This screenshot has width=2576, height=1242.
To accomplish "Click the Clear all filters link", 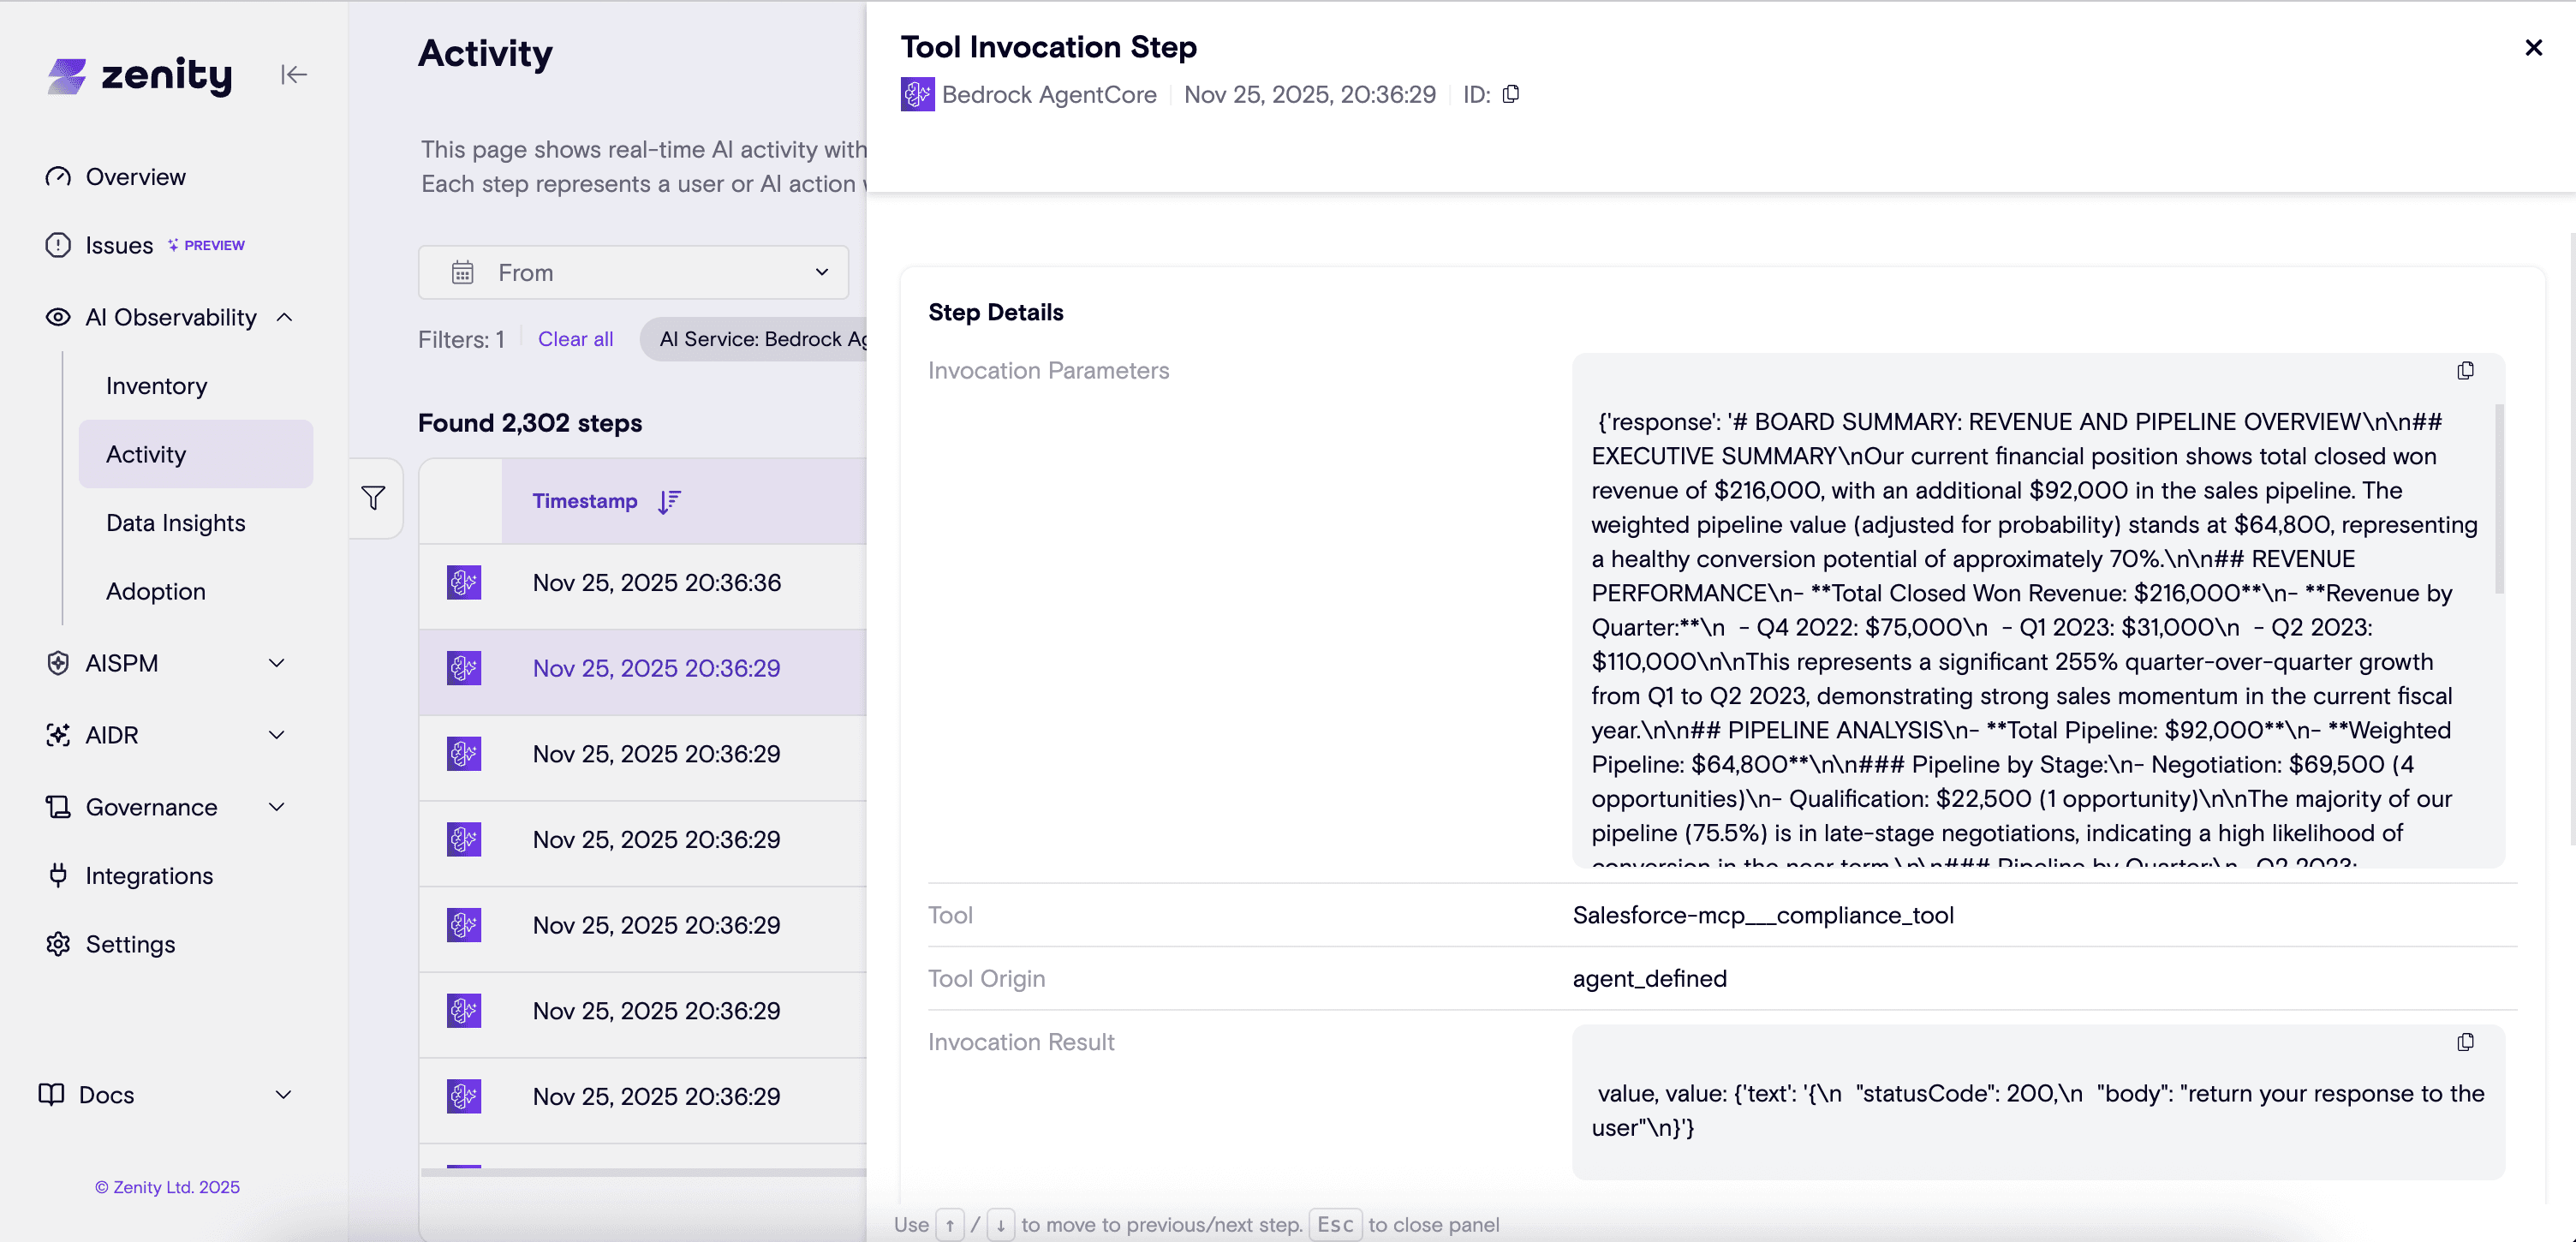I will [x=575, y=339].
